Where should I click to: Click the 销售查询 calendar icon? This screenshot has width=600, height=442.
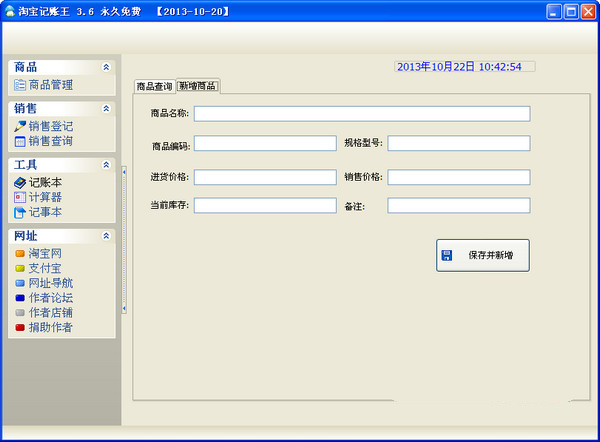[20, 141]
